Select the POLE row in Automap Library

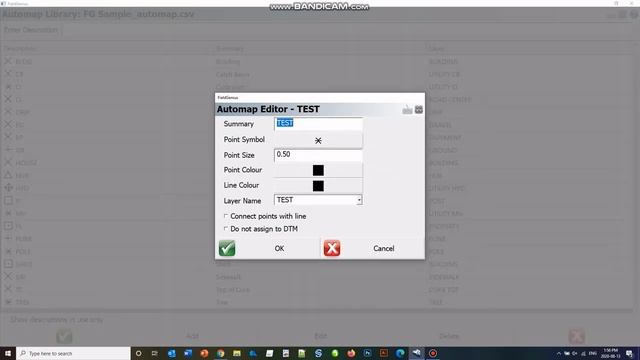click(318, 251)
